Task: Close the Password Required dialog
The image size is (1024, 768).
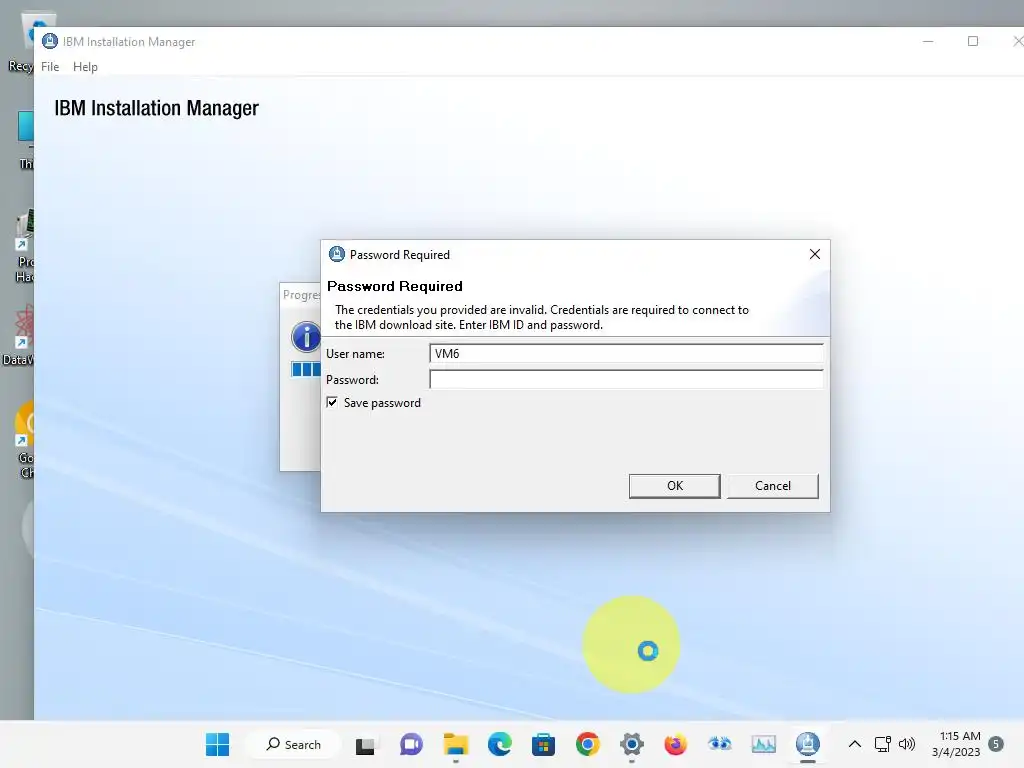Action: (x=814, y=254)
